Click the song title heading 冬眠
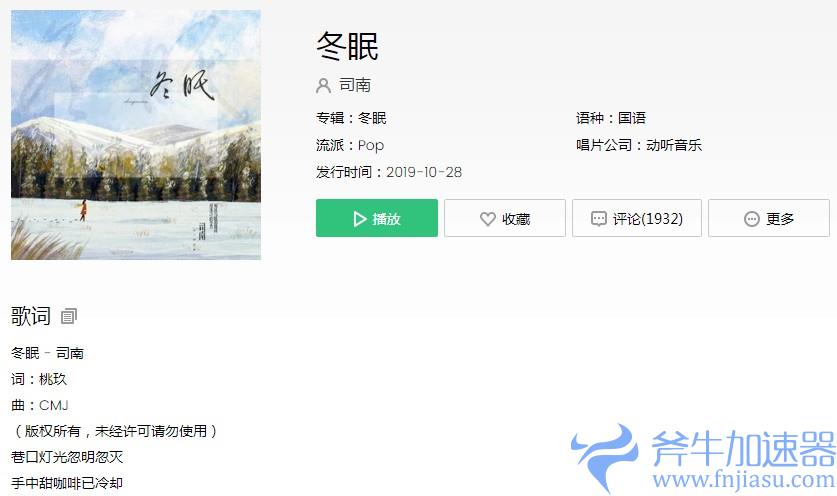Screen dimensions: 837x496 [x=348, y=46]
